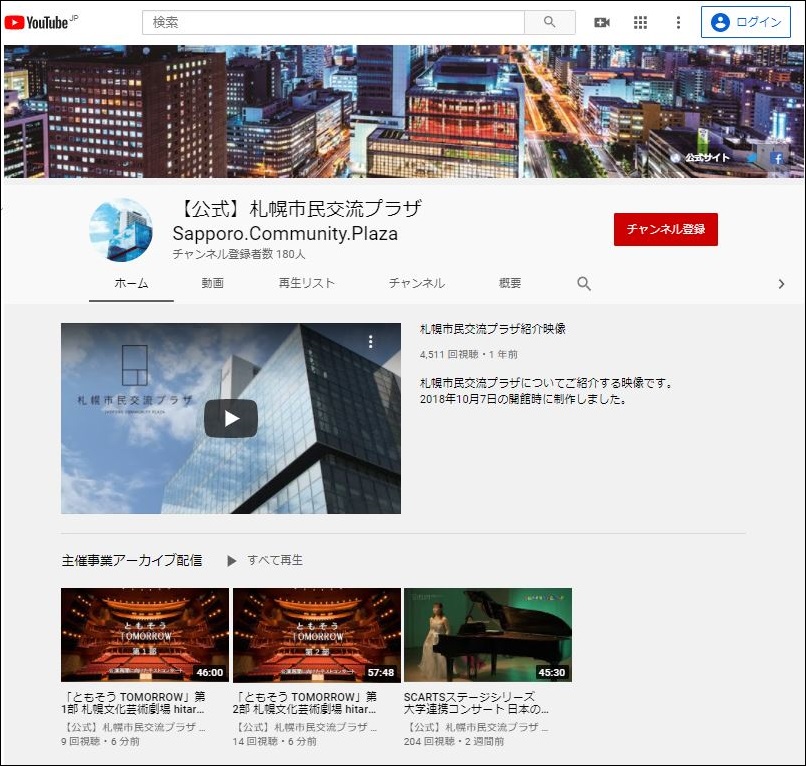Click the play triangle icon beside すべて再生

point(232,561)
